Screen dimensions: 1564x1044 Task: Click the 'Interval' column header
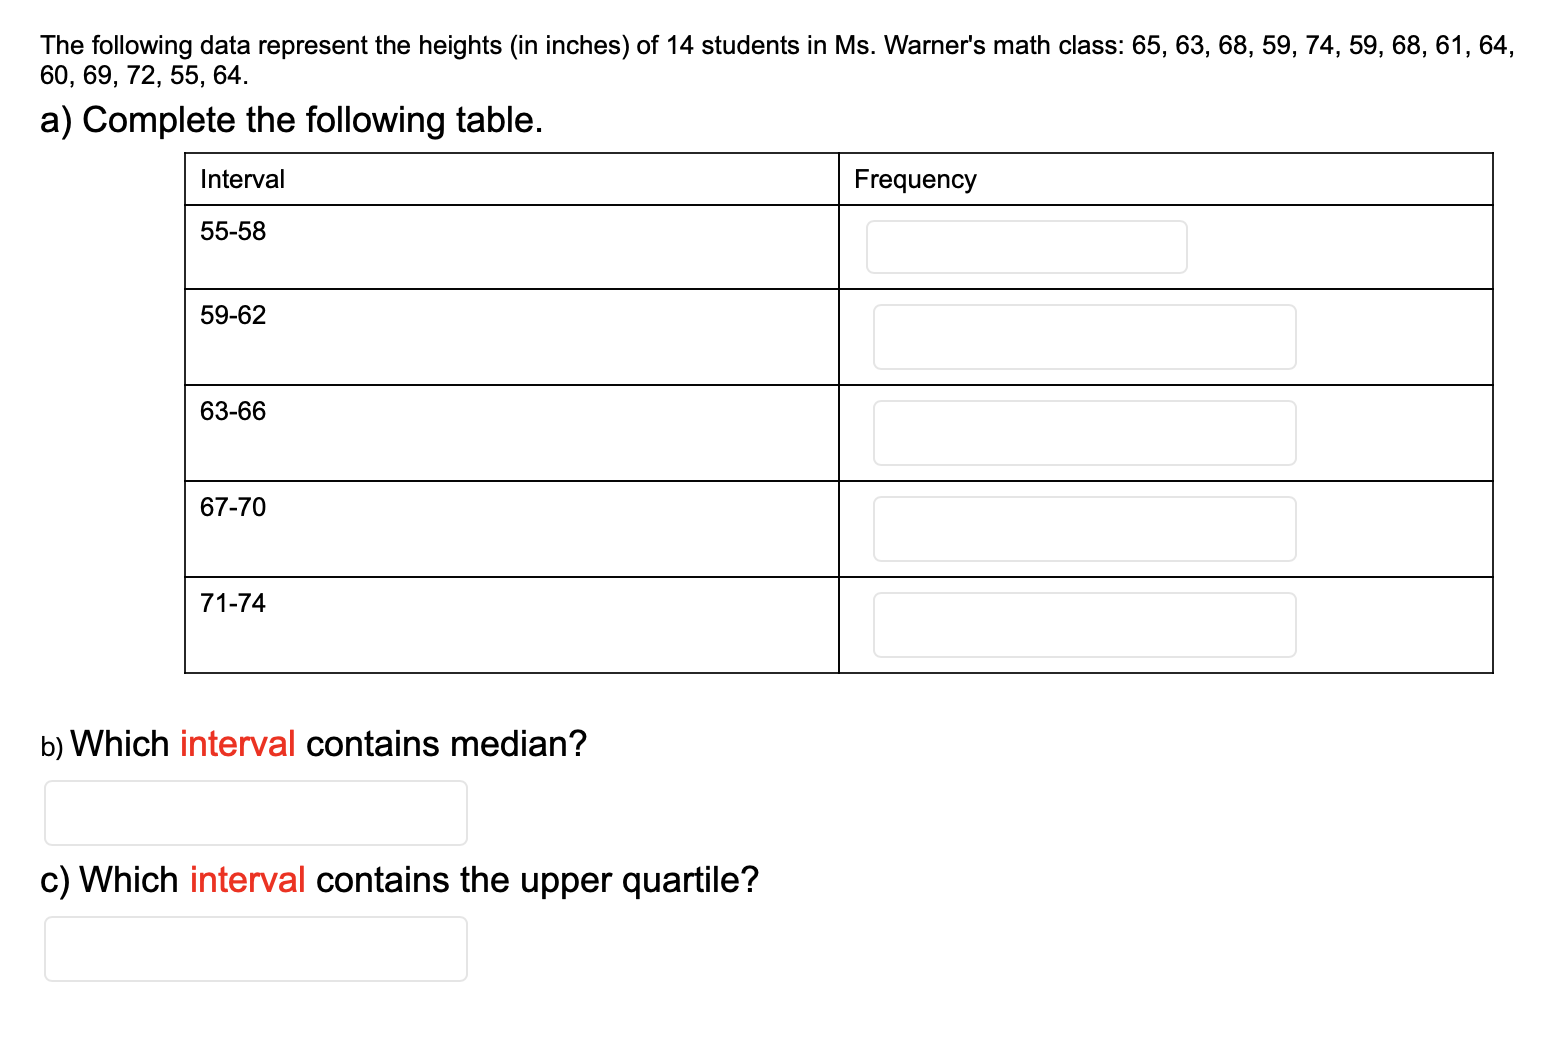coord(242,179)
